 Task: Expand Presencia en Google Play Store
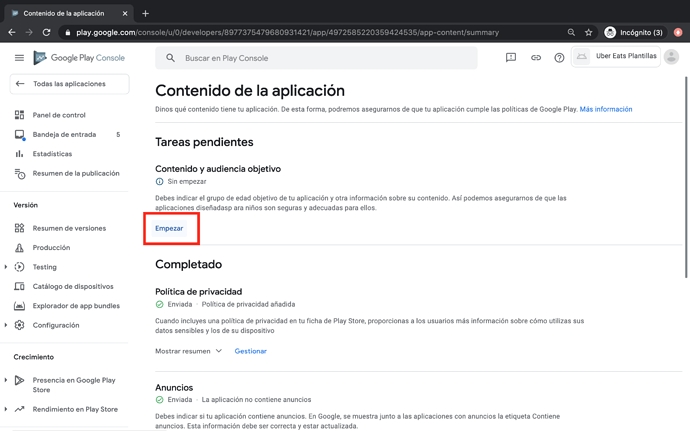pos(6,380)
